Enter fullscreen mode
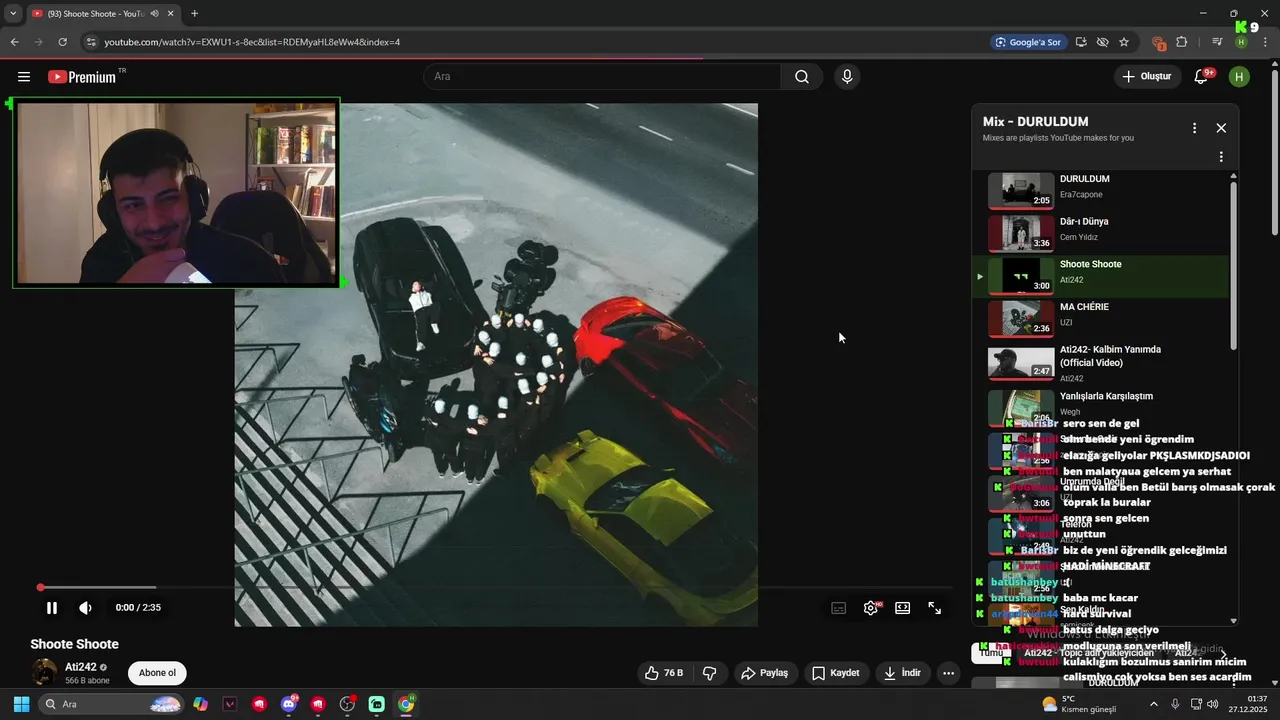The height and width of the screenshot is (720, 1280). [935, 608]
